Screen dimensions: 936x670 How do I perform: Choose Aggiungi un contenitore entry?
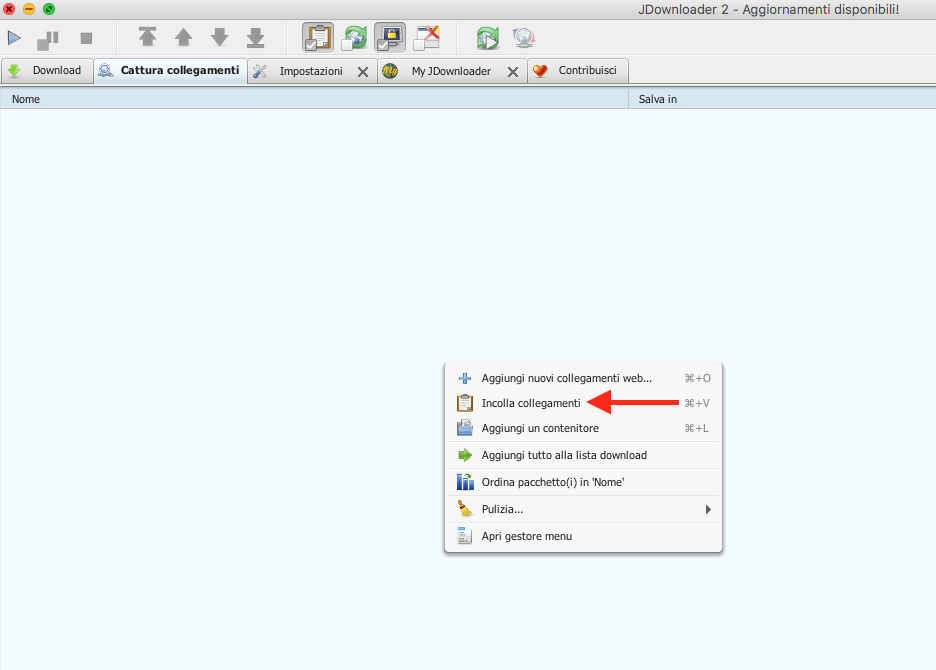(583, 428)
